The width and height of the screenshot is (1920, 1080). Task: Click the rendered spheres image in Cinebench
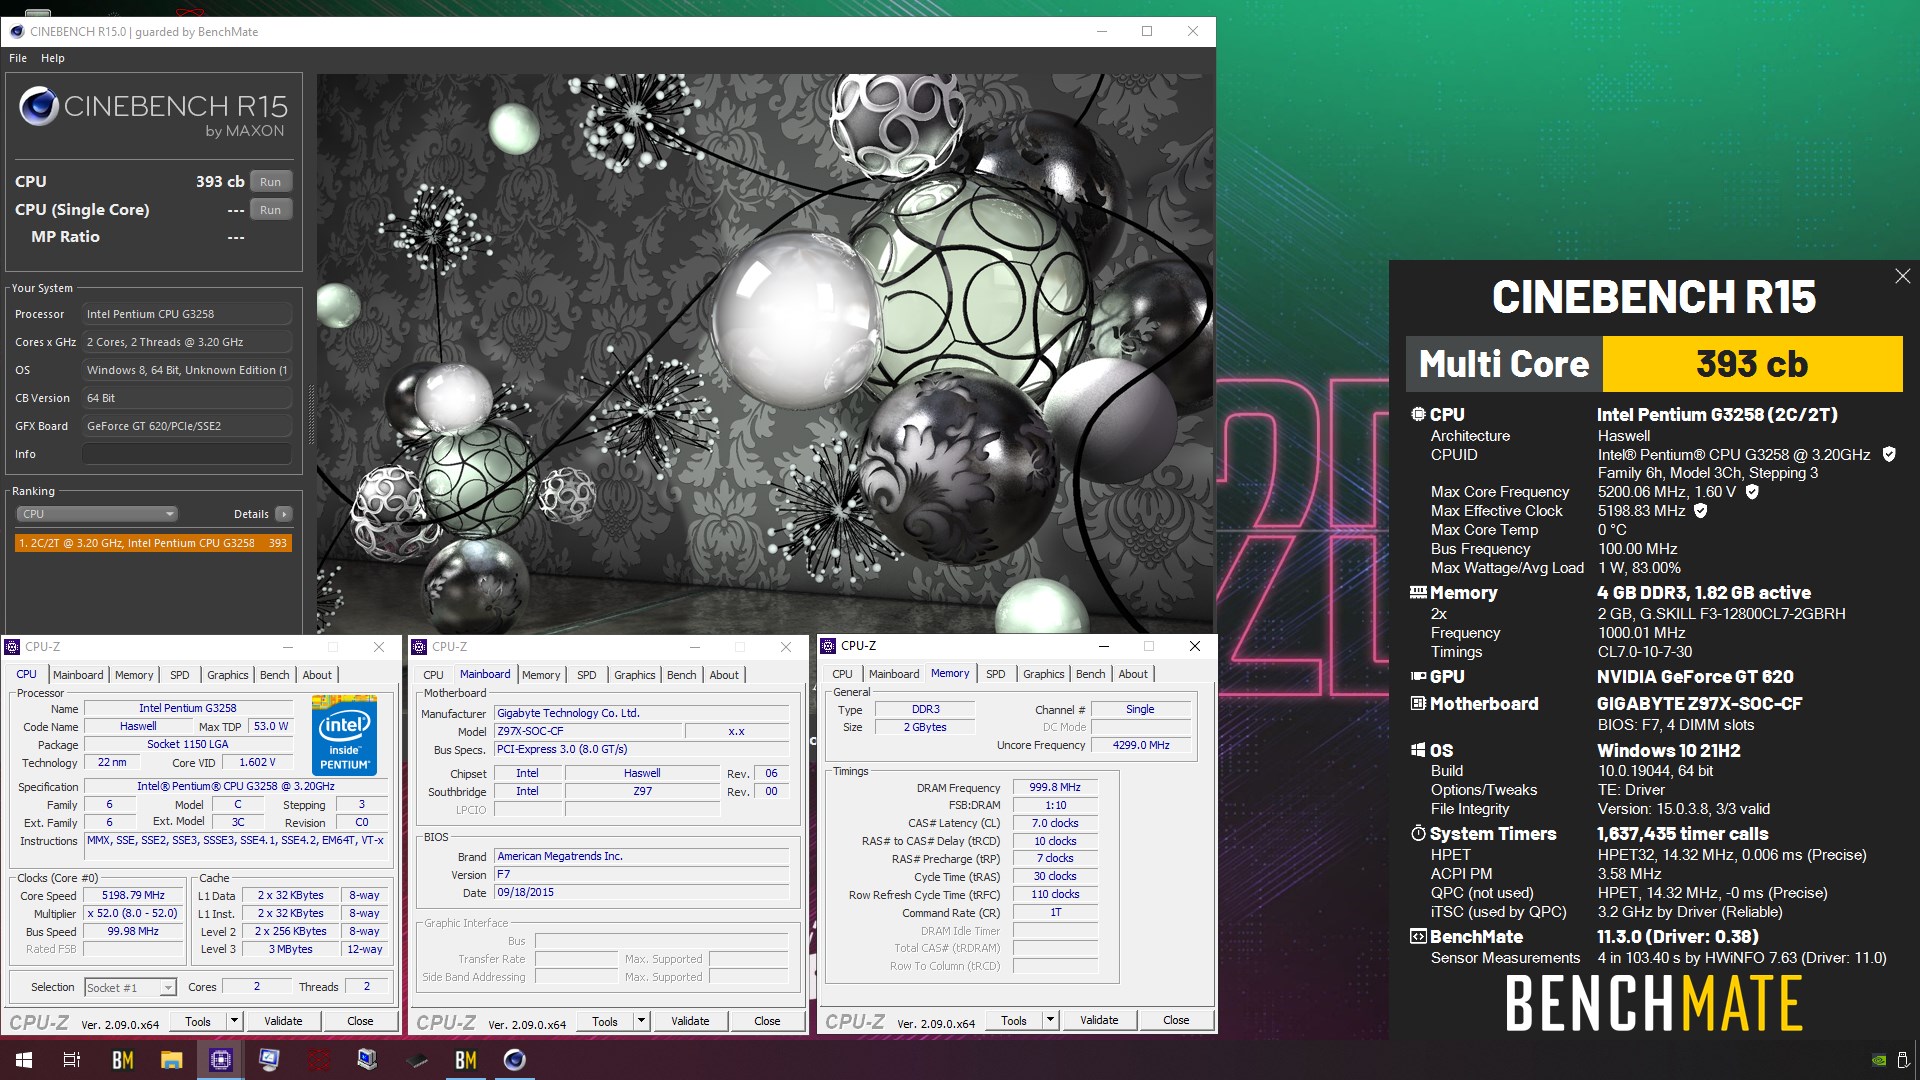(764, 353)
